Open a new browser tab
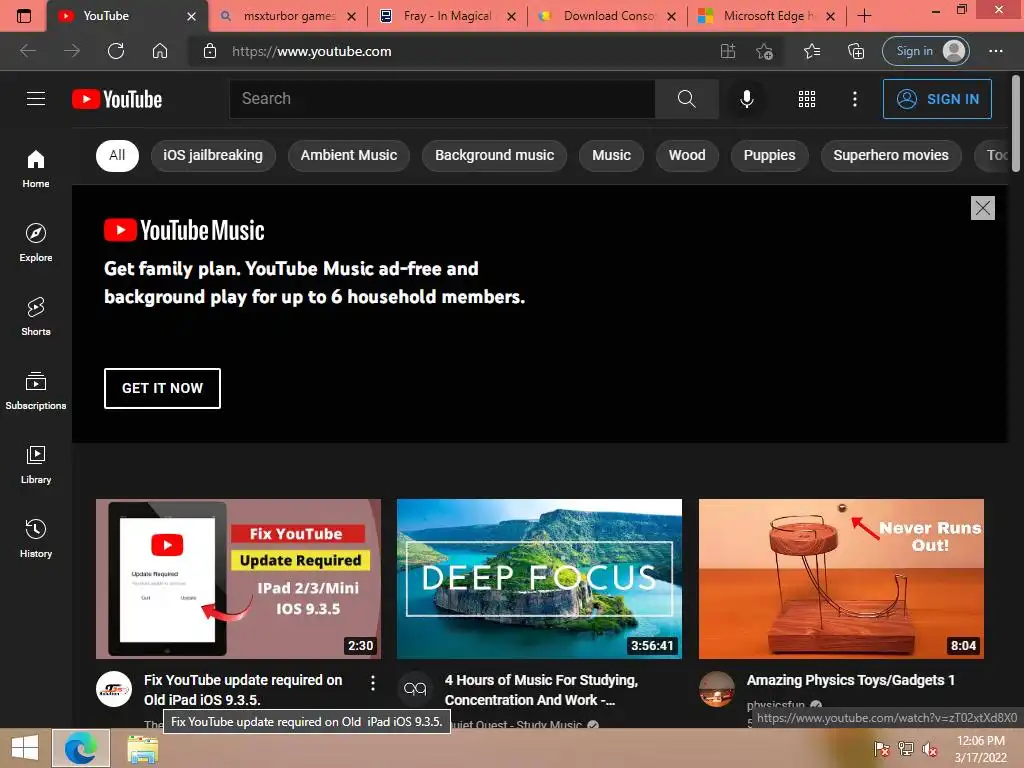This screenshot has width=1024, height=768. (865, 16)
